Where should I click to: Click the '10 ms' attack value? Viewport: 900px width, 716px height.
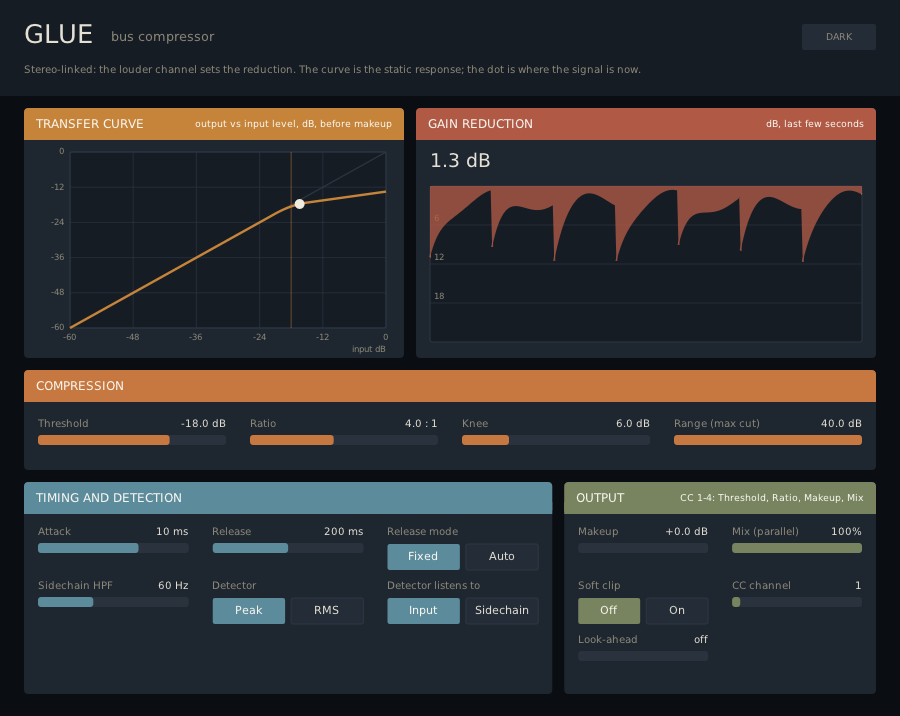click(x=172, y=531)
